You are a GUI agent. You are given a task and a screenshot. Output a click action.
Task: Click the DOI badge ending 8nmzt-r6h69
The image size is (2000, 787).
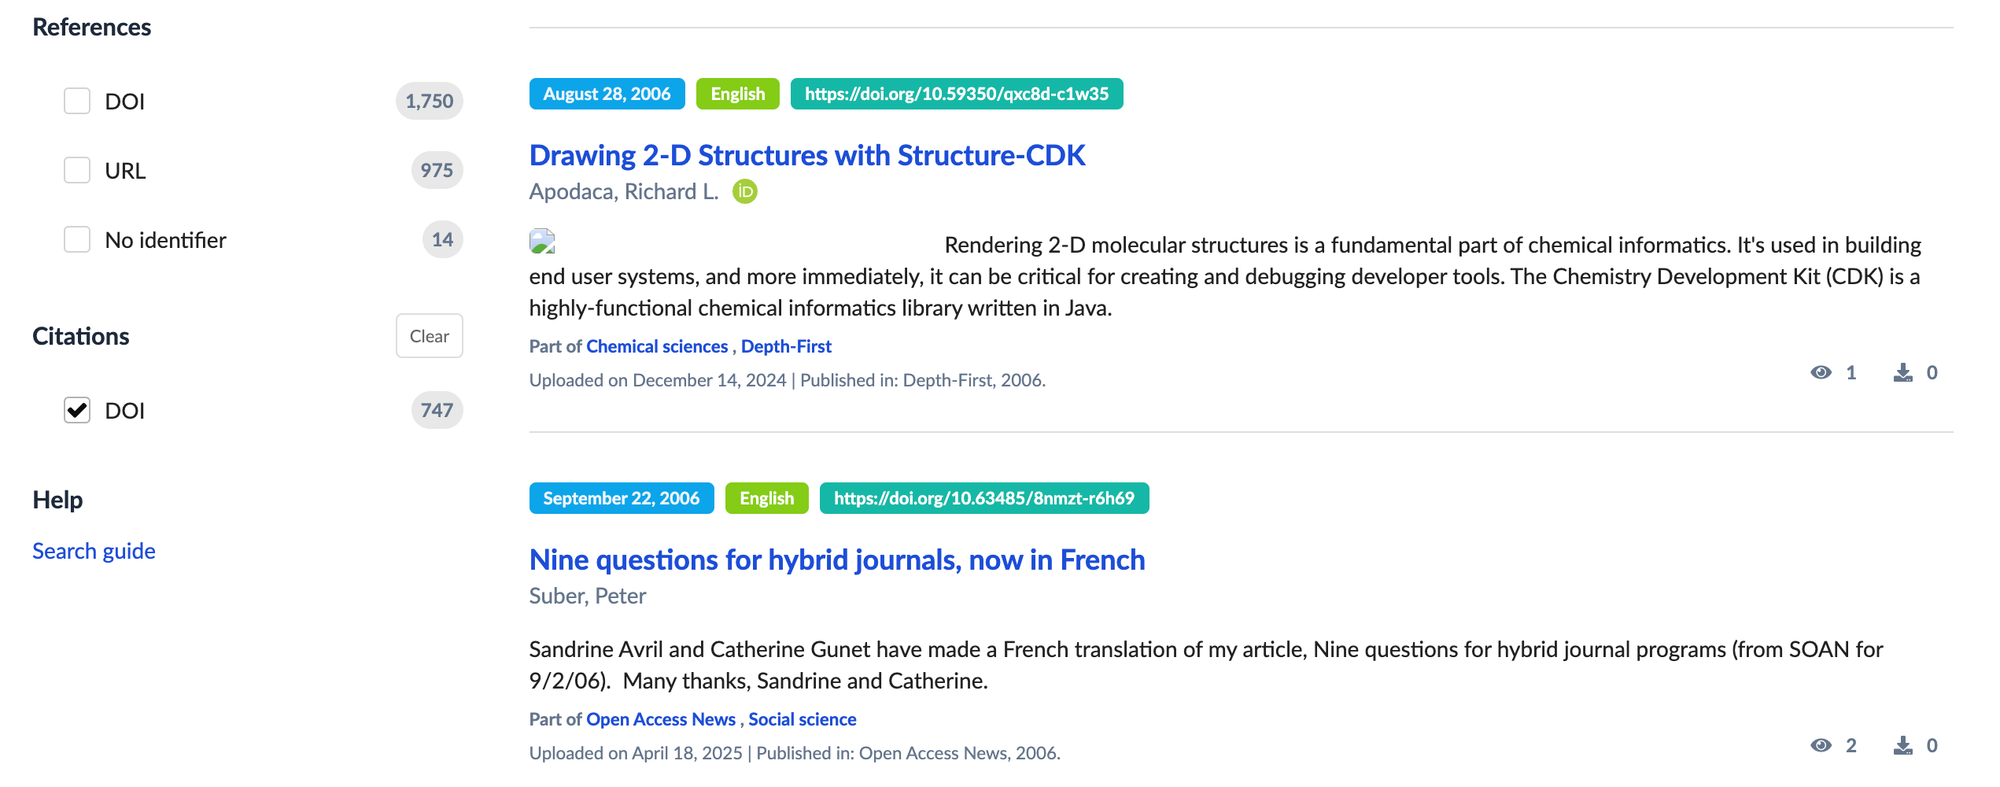[984, 498]
